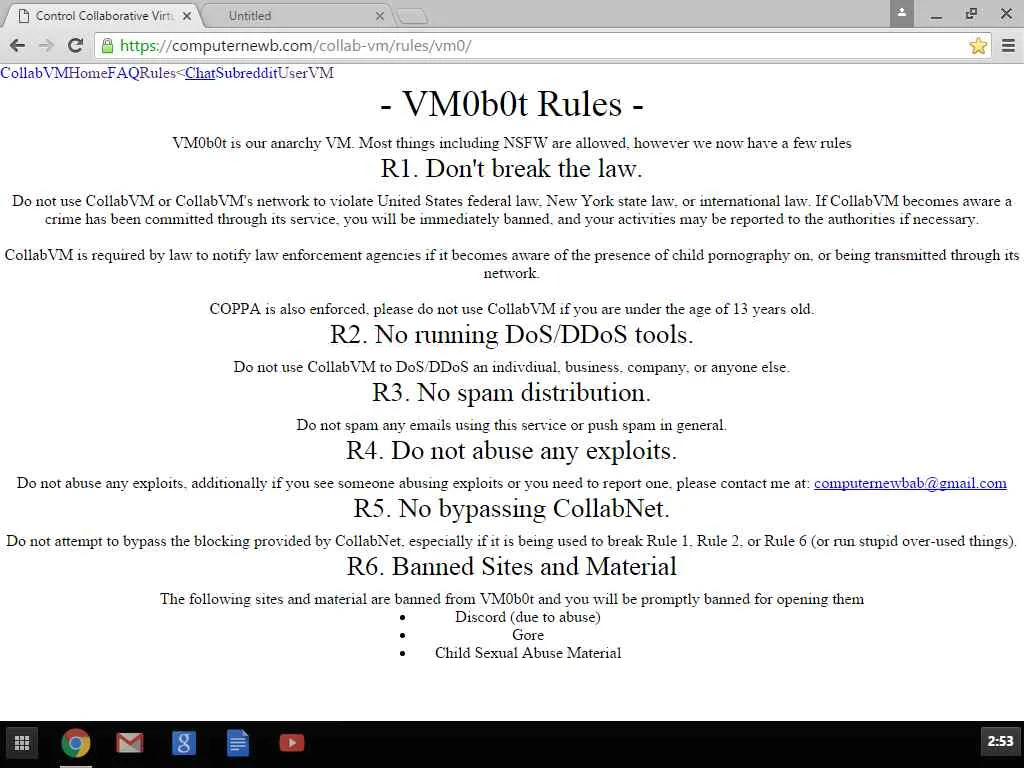Click the "R2. No running DoS/DDoS tools." heading
1024x768 pixels.
512,334
